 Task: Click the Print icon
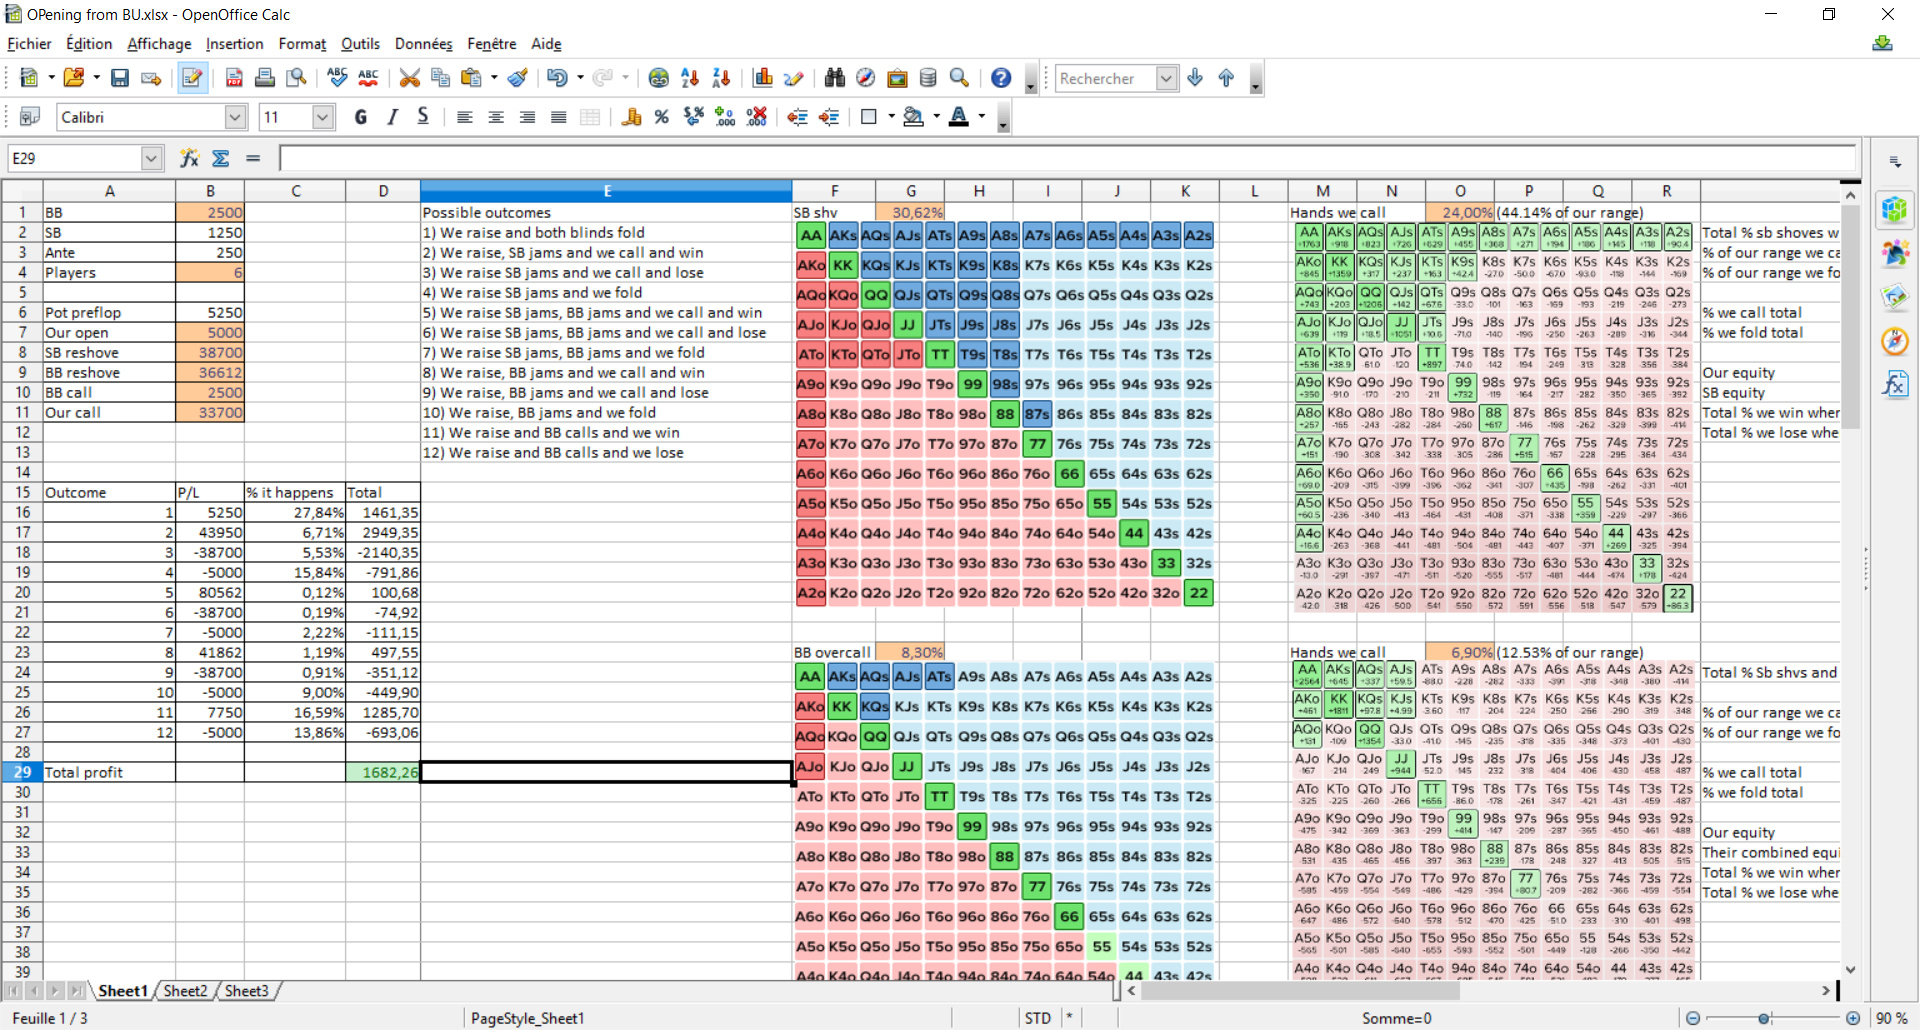(265, 78)
